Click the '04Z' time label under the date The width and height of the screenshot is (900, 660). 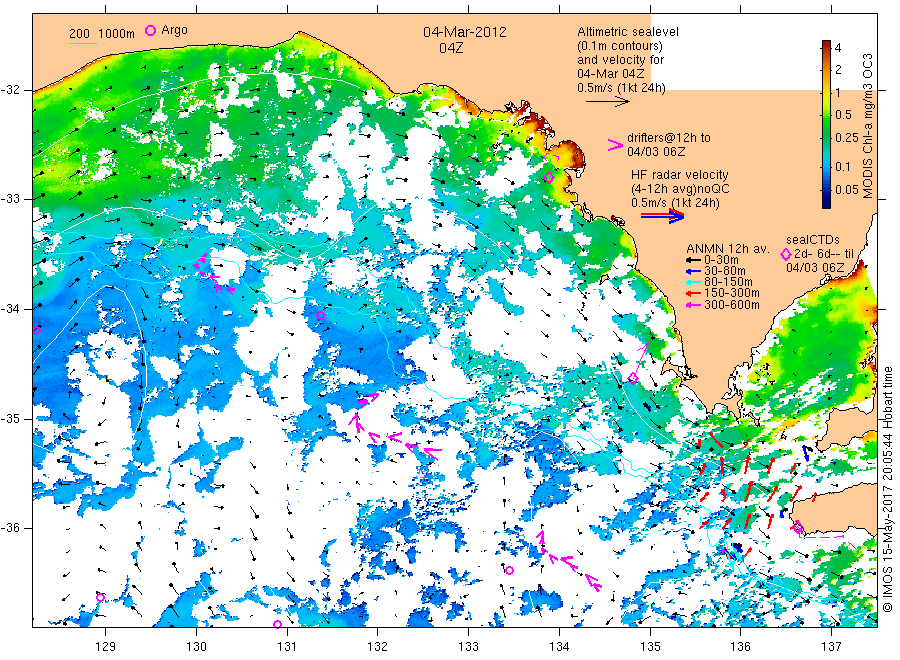(451, 48)
